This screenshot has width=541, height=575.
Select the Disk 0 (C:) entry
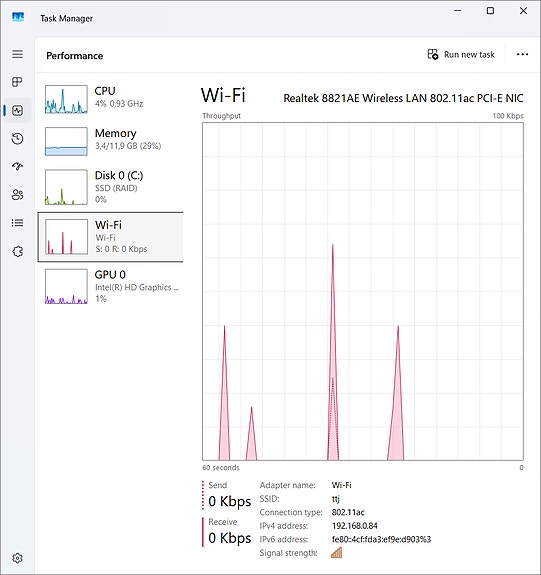110,187
